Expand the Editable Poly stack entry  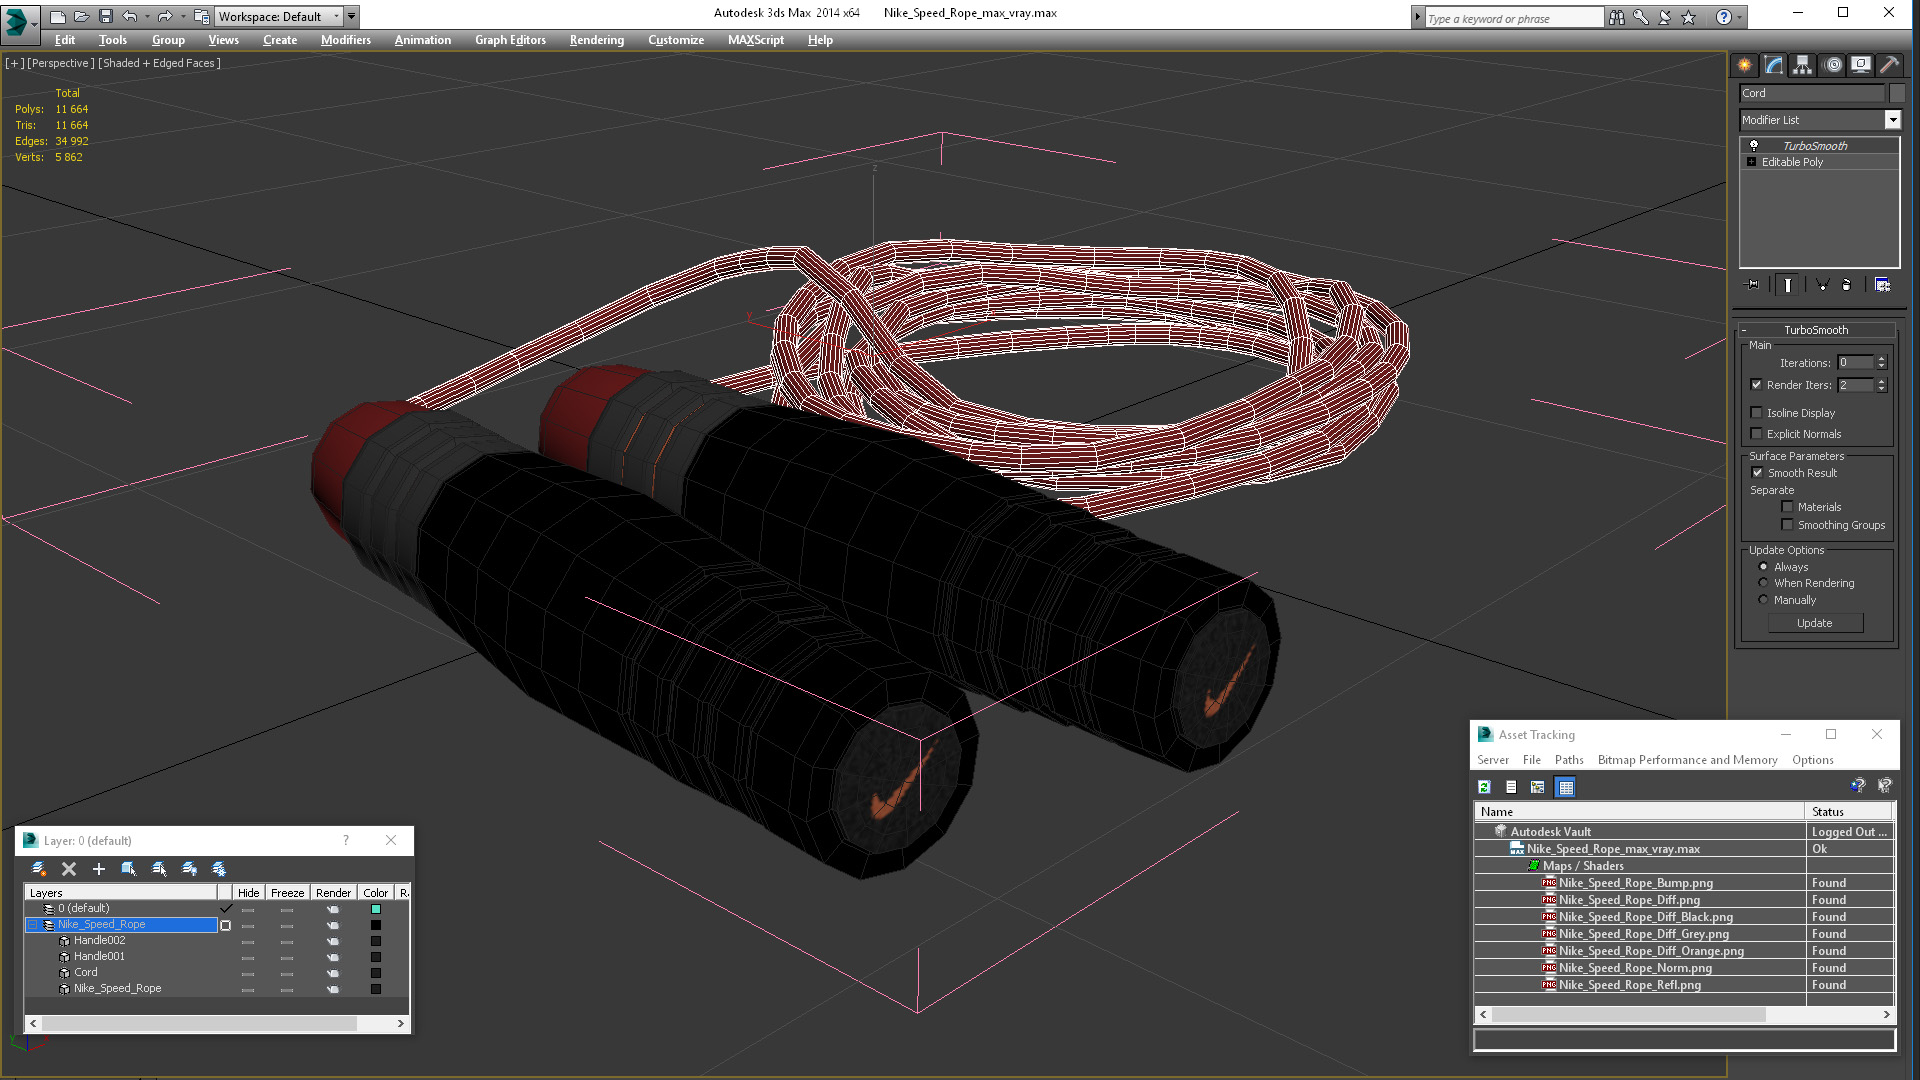click(x=1751, y=162)
